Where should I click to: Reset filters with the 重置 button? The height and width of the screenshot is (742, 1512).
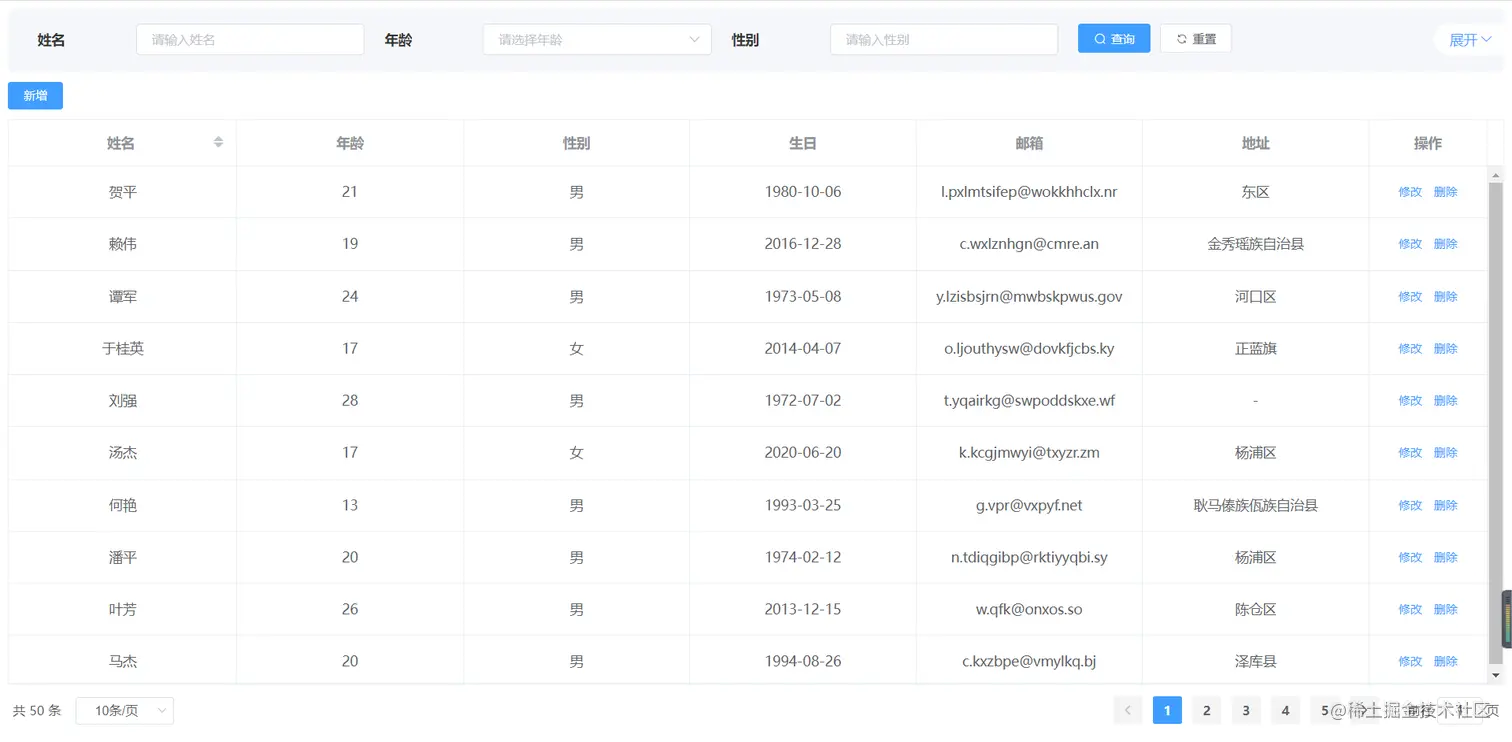tap(1196, 39)
